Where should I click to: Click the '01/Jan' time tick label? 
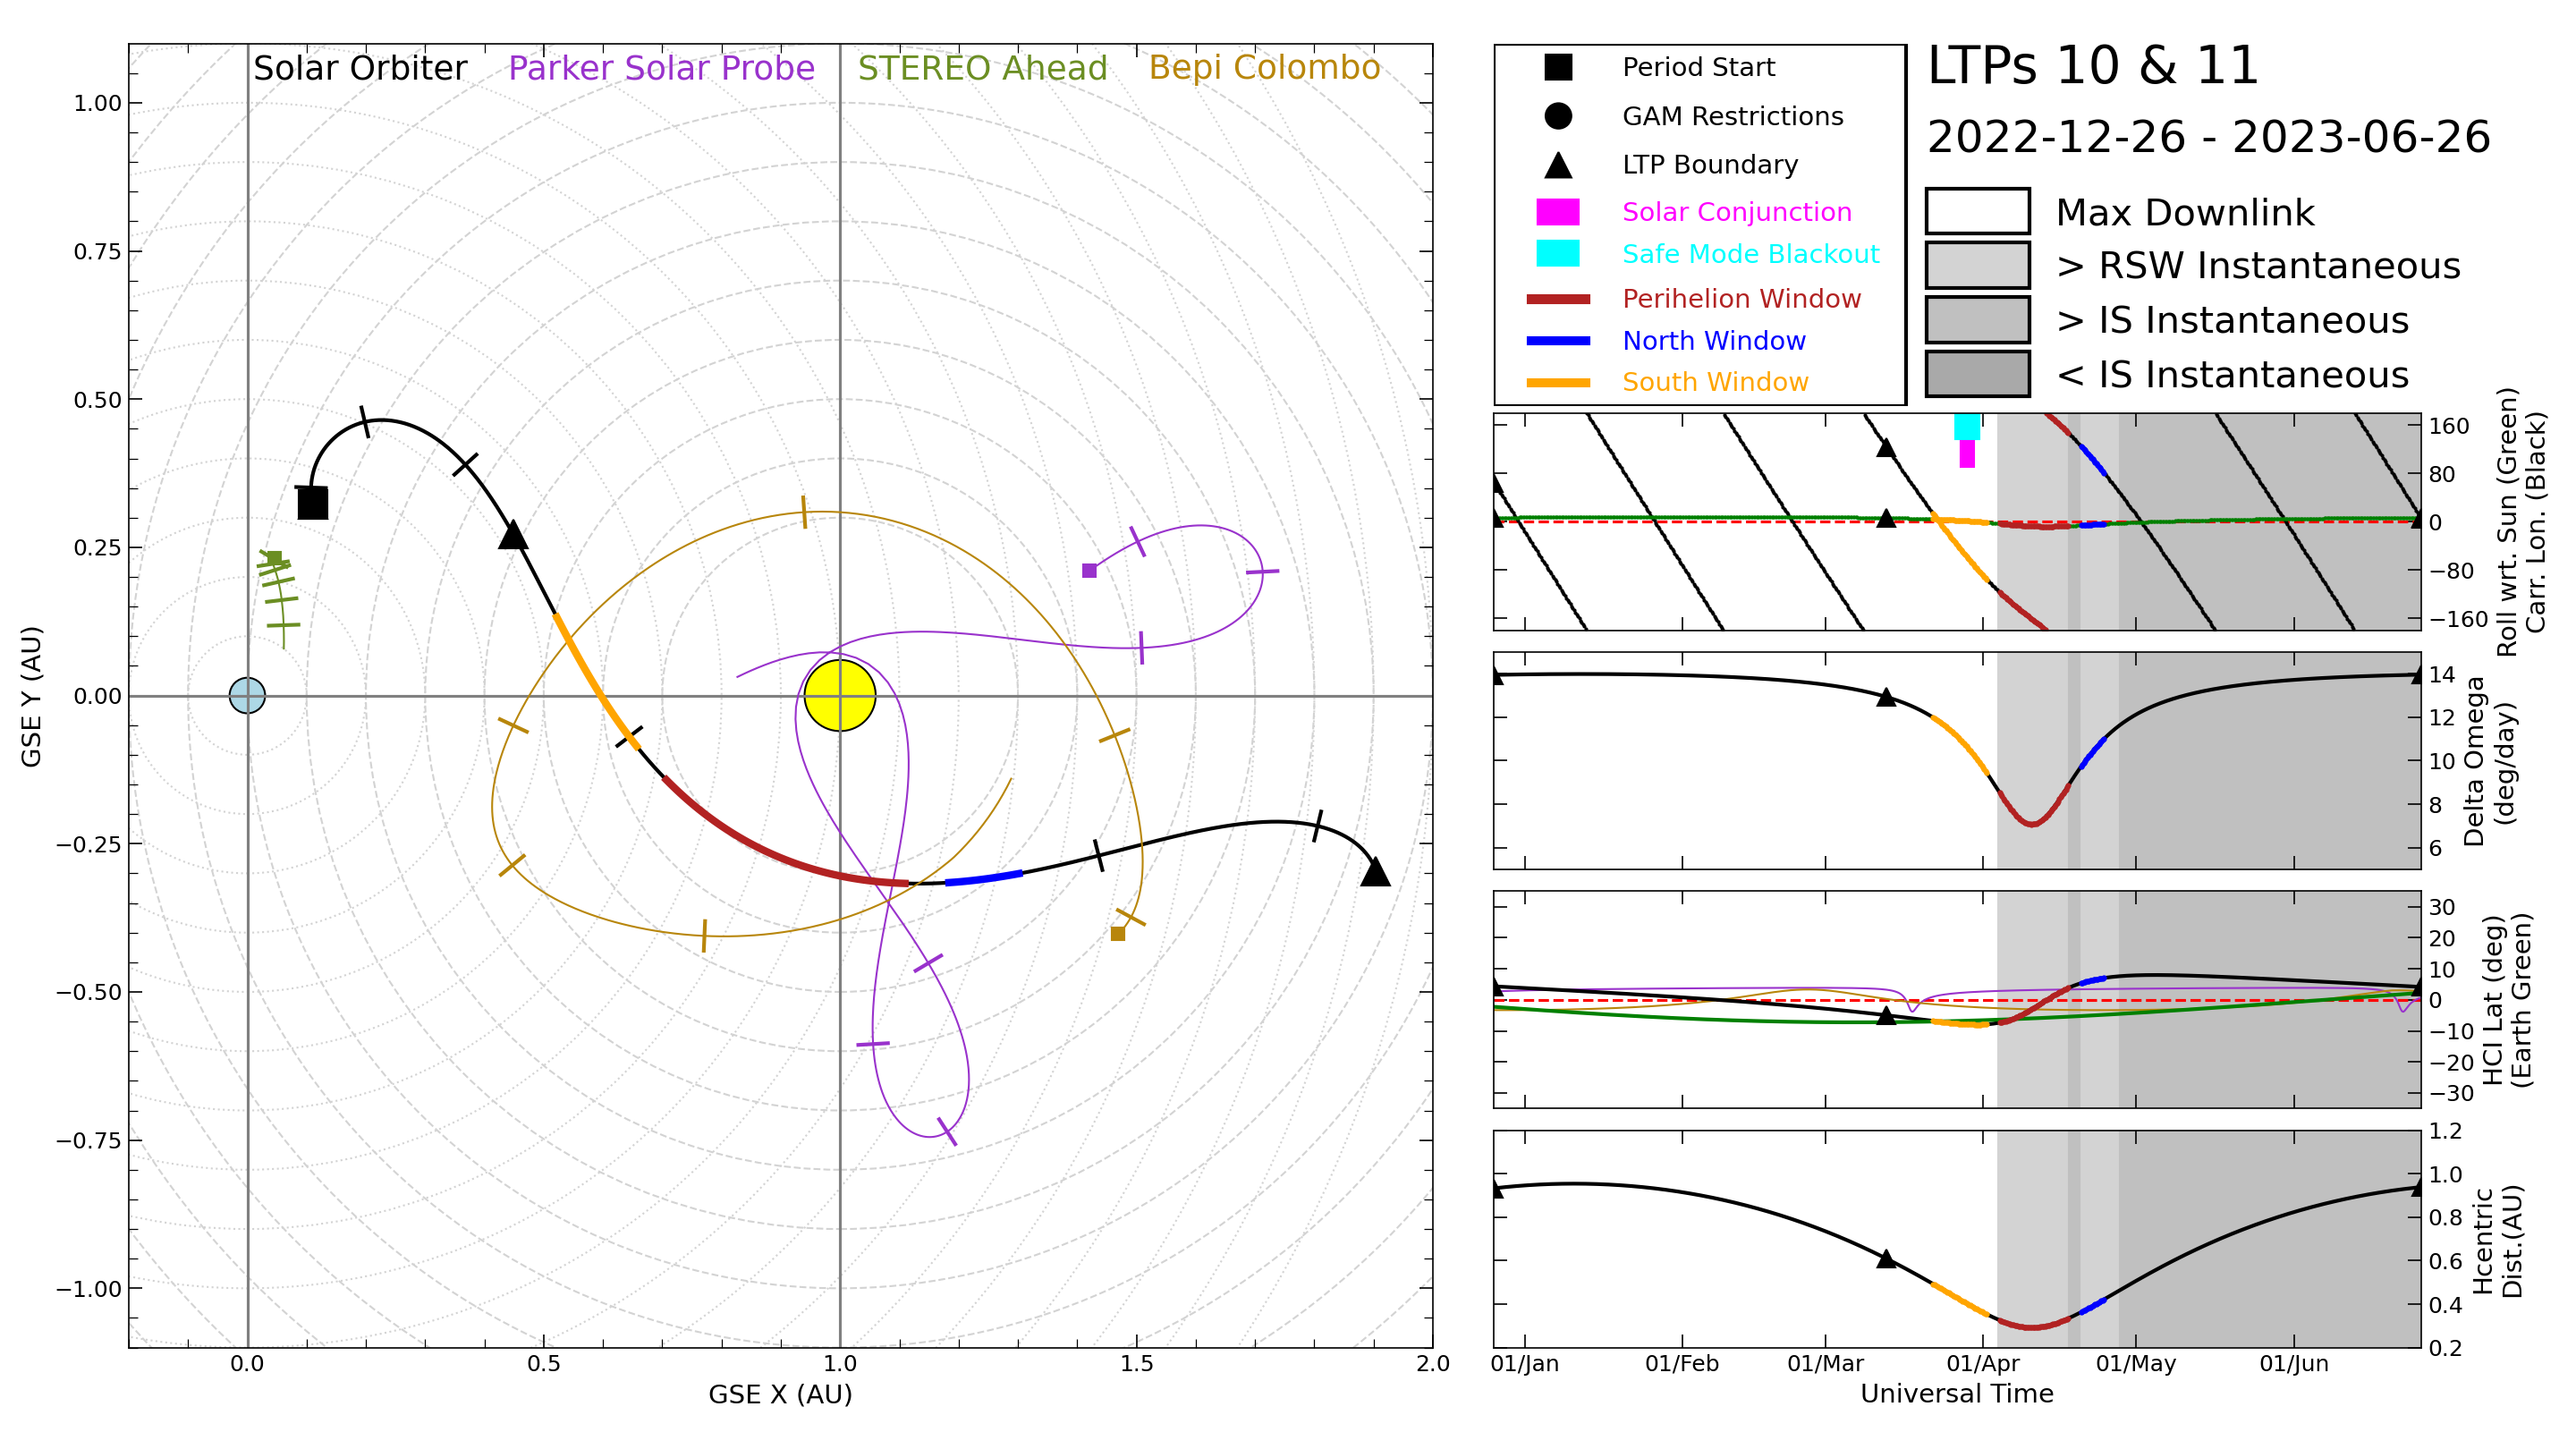click(1524, 1363)
